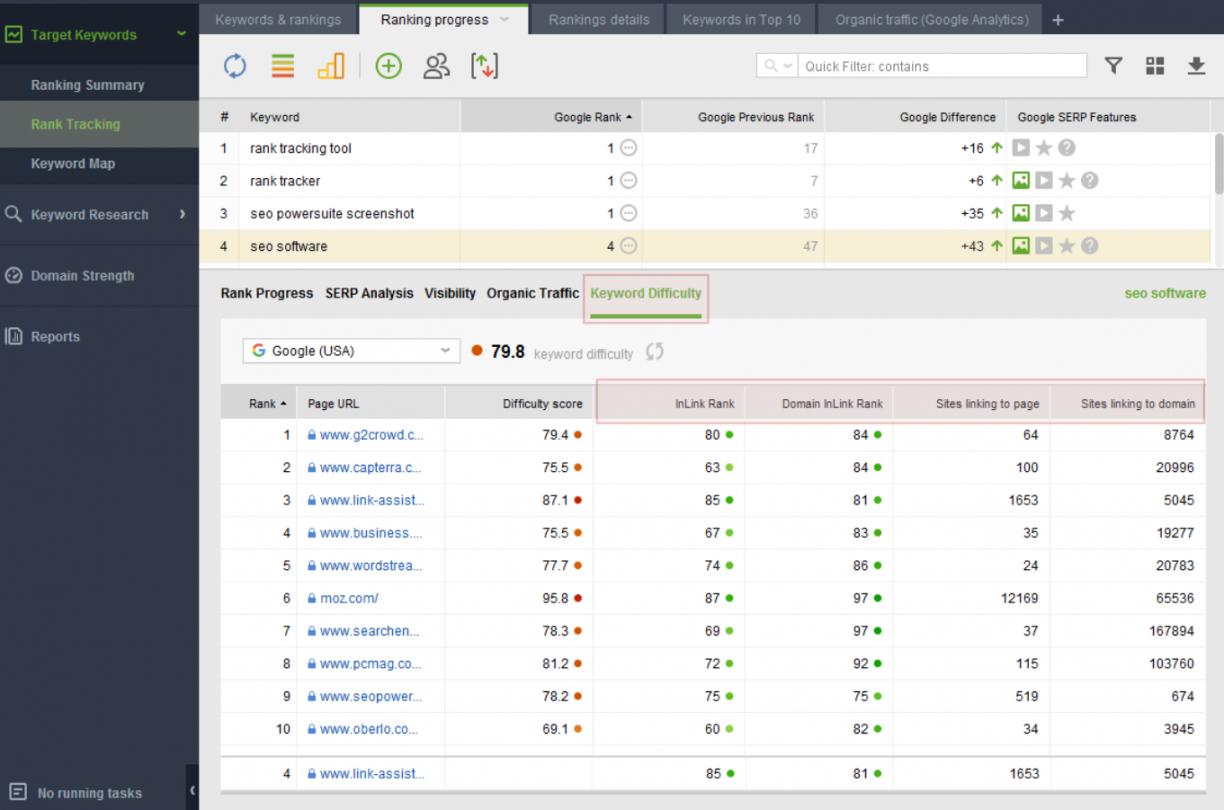Click the bar chart icon in toolbar

click(330, 66)
